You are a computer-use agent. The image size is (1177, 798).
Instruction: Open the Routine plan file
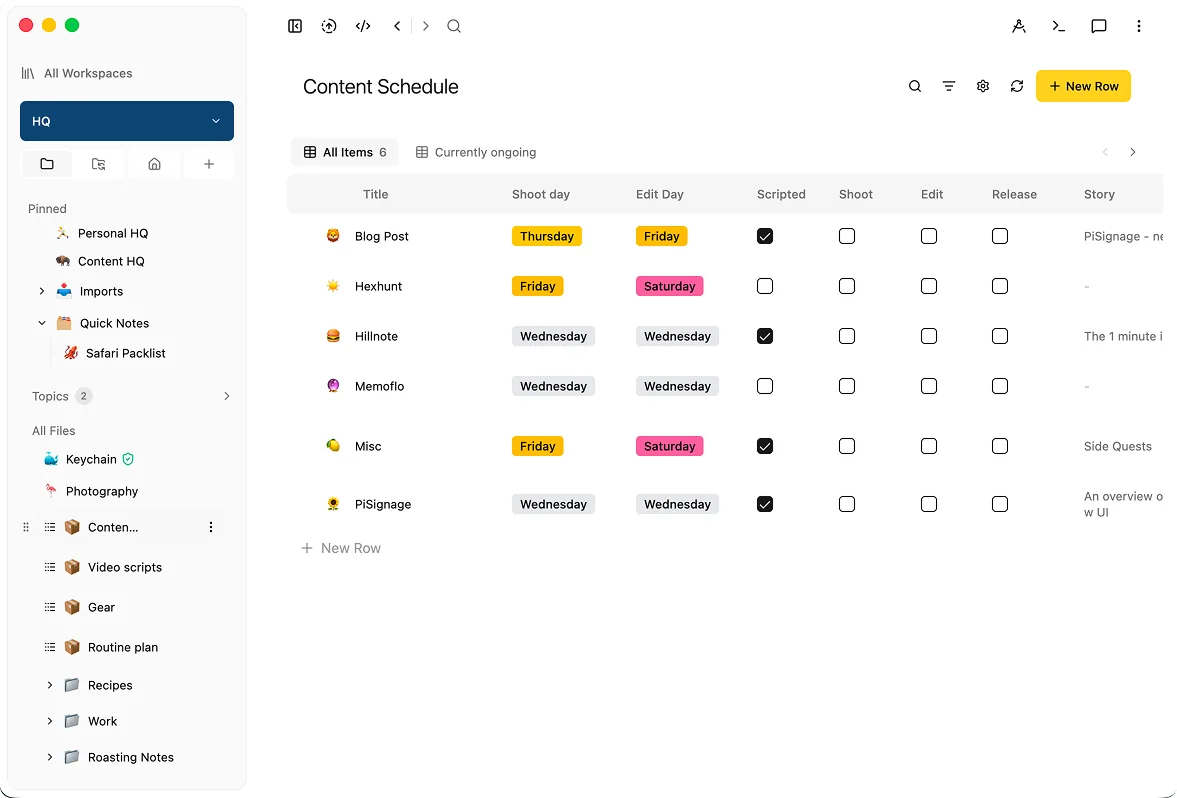(x=123, y=647)
